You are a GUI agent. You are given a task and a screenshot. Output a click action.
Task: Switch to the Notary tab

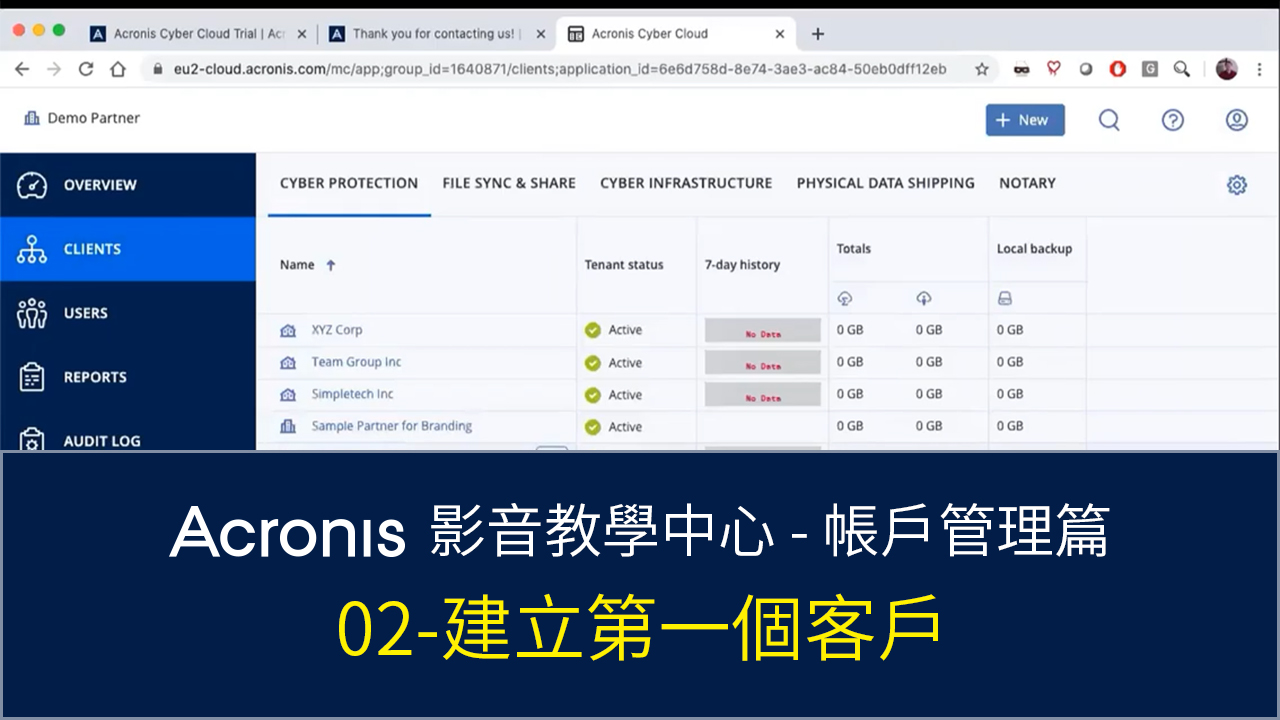coord(1028,183)
